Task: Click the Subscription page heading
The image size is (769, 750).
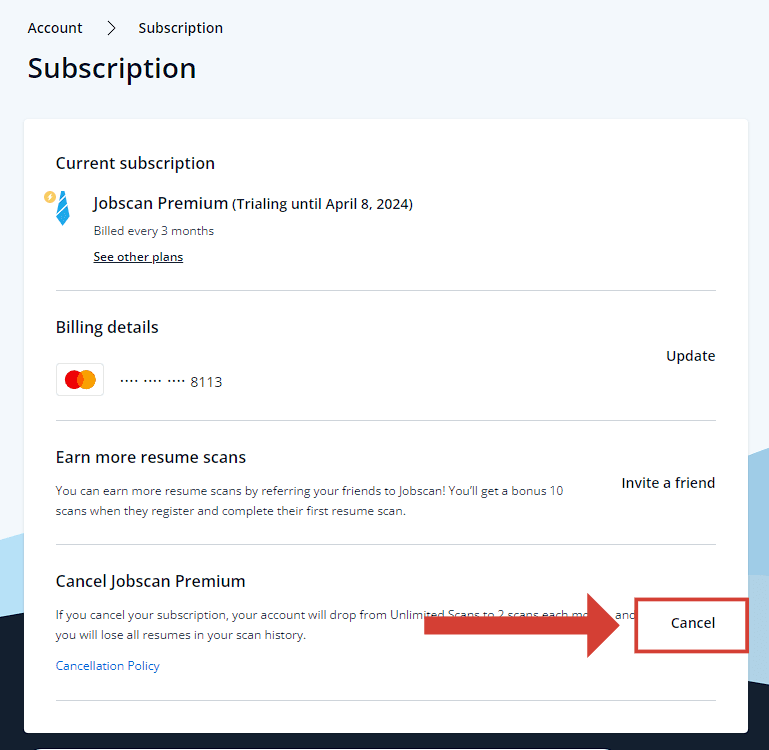Action: 112,69
